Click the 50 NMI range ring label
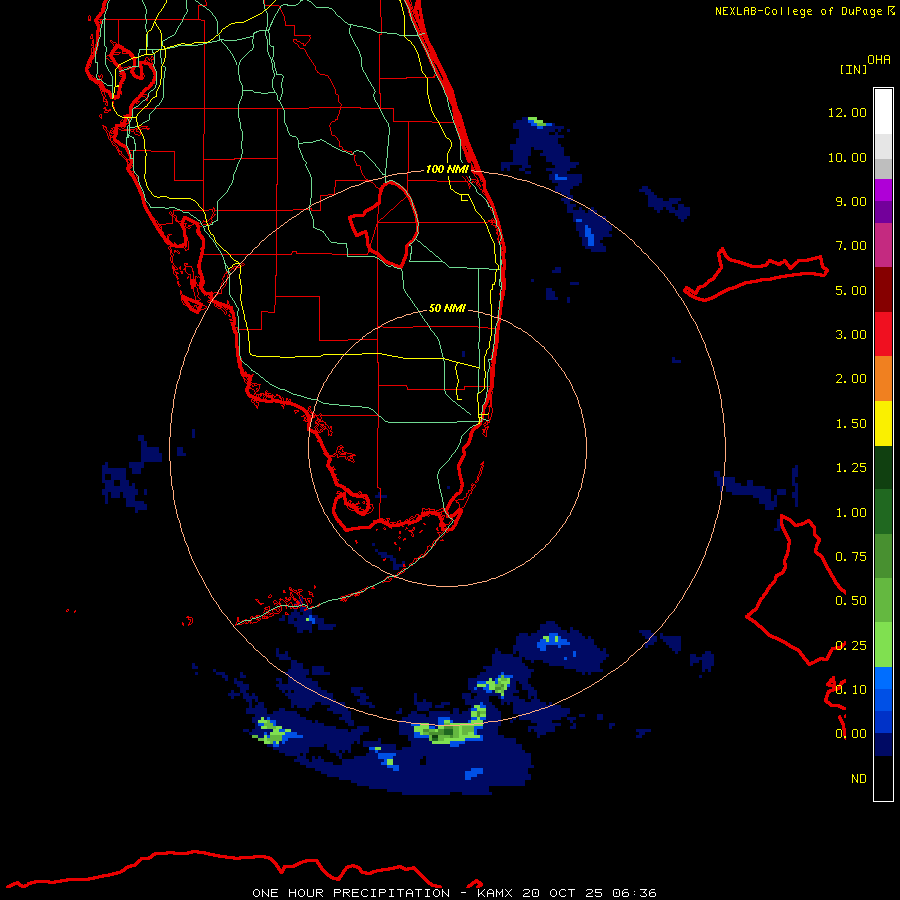 click(447, 308)
